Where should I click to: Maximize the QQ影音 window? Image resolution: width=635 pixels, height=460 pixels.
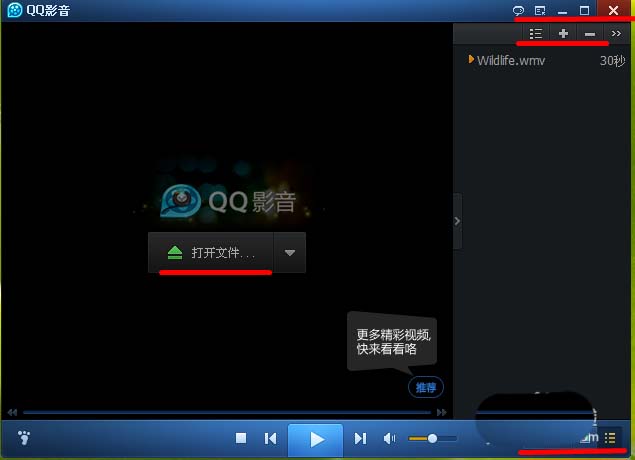point(584,11)
